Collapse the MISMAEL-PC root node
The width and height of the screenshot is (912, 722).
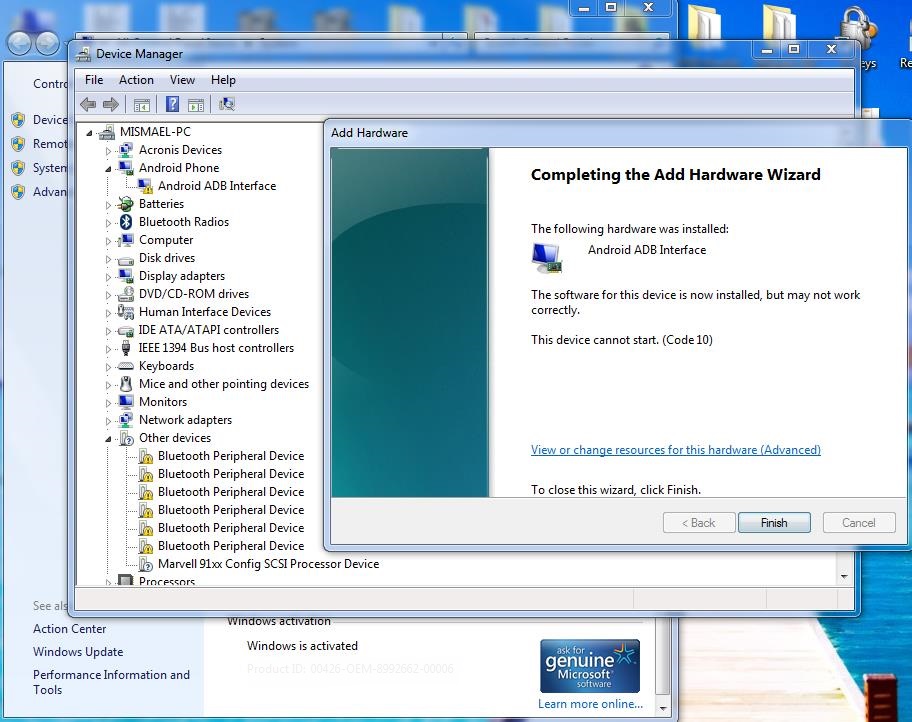[x=89, y=133]
